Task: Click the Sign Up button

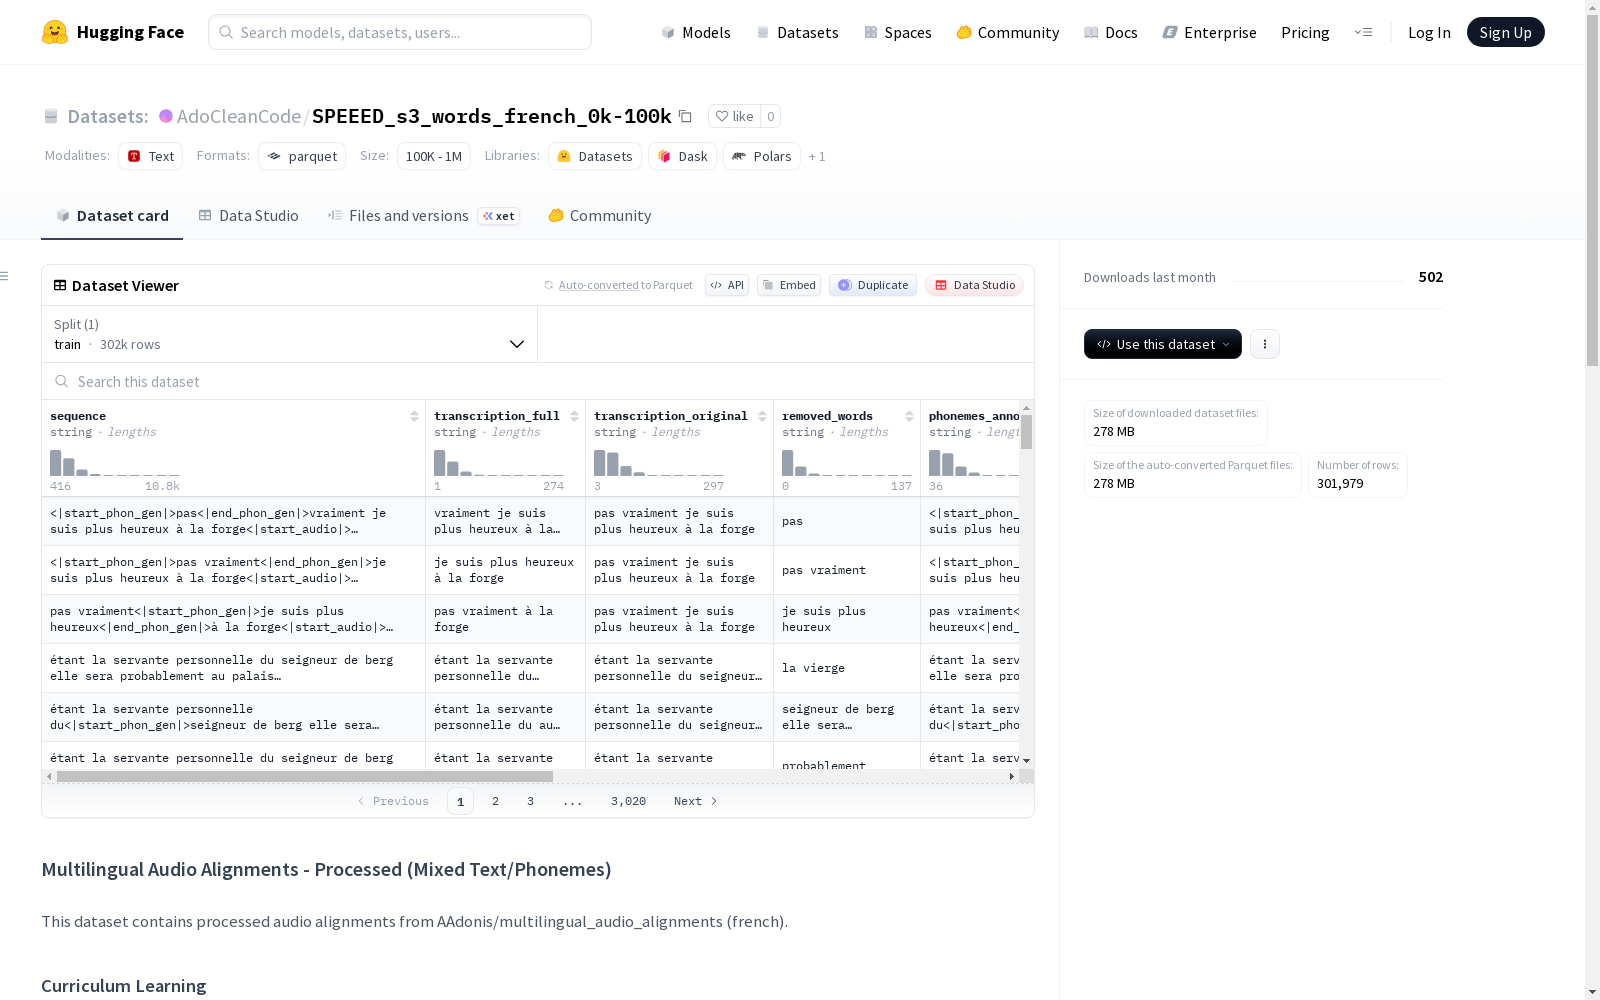Action: click(1505, 32)
